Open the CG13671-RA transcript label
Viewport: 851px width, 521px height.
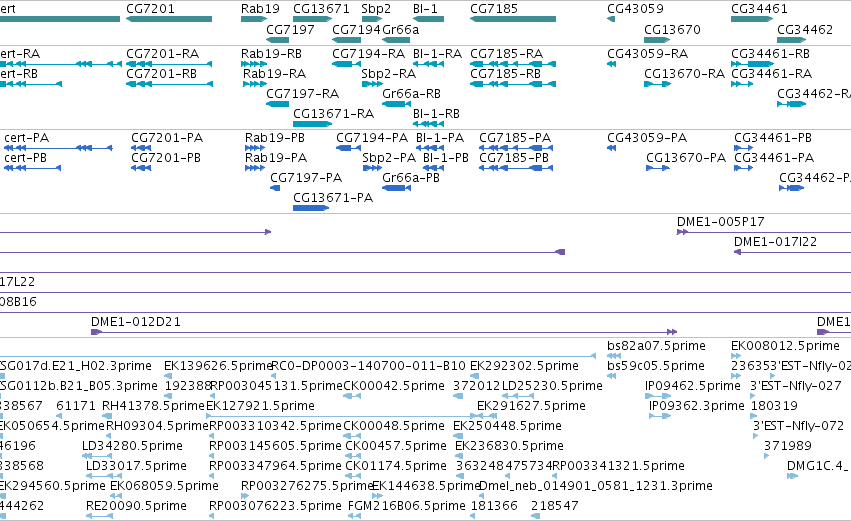(x=333, y=113)
